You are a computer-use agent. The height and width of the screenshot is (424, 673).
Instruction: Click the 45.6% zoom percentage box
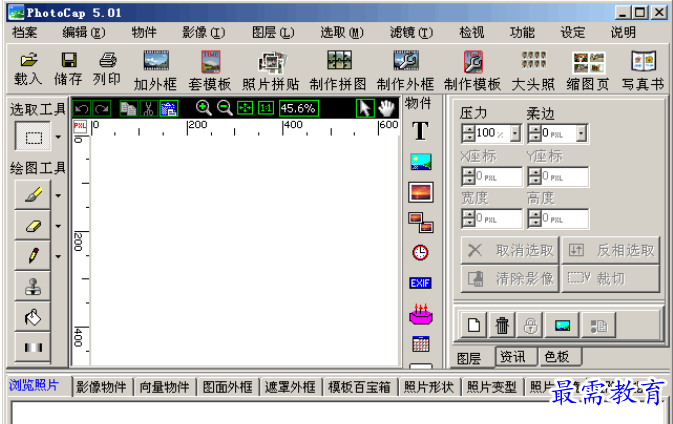(x=299, y=108)
